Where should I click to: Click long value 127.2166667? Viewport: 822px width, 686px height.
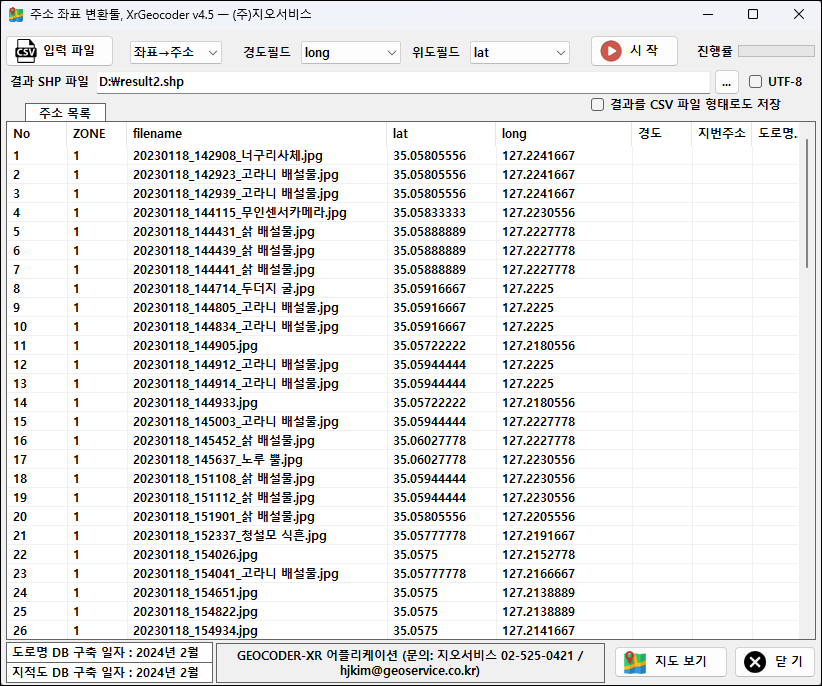click(538, 574)
